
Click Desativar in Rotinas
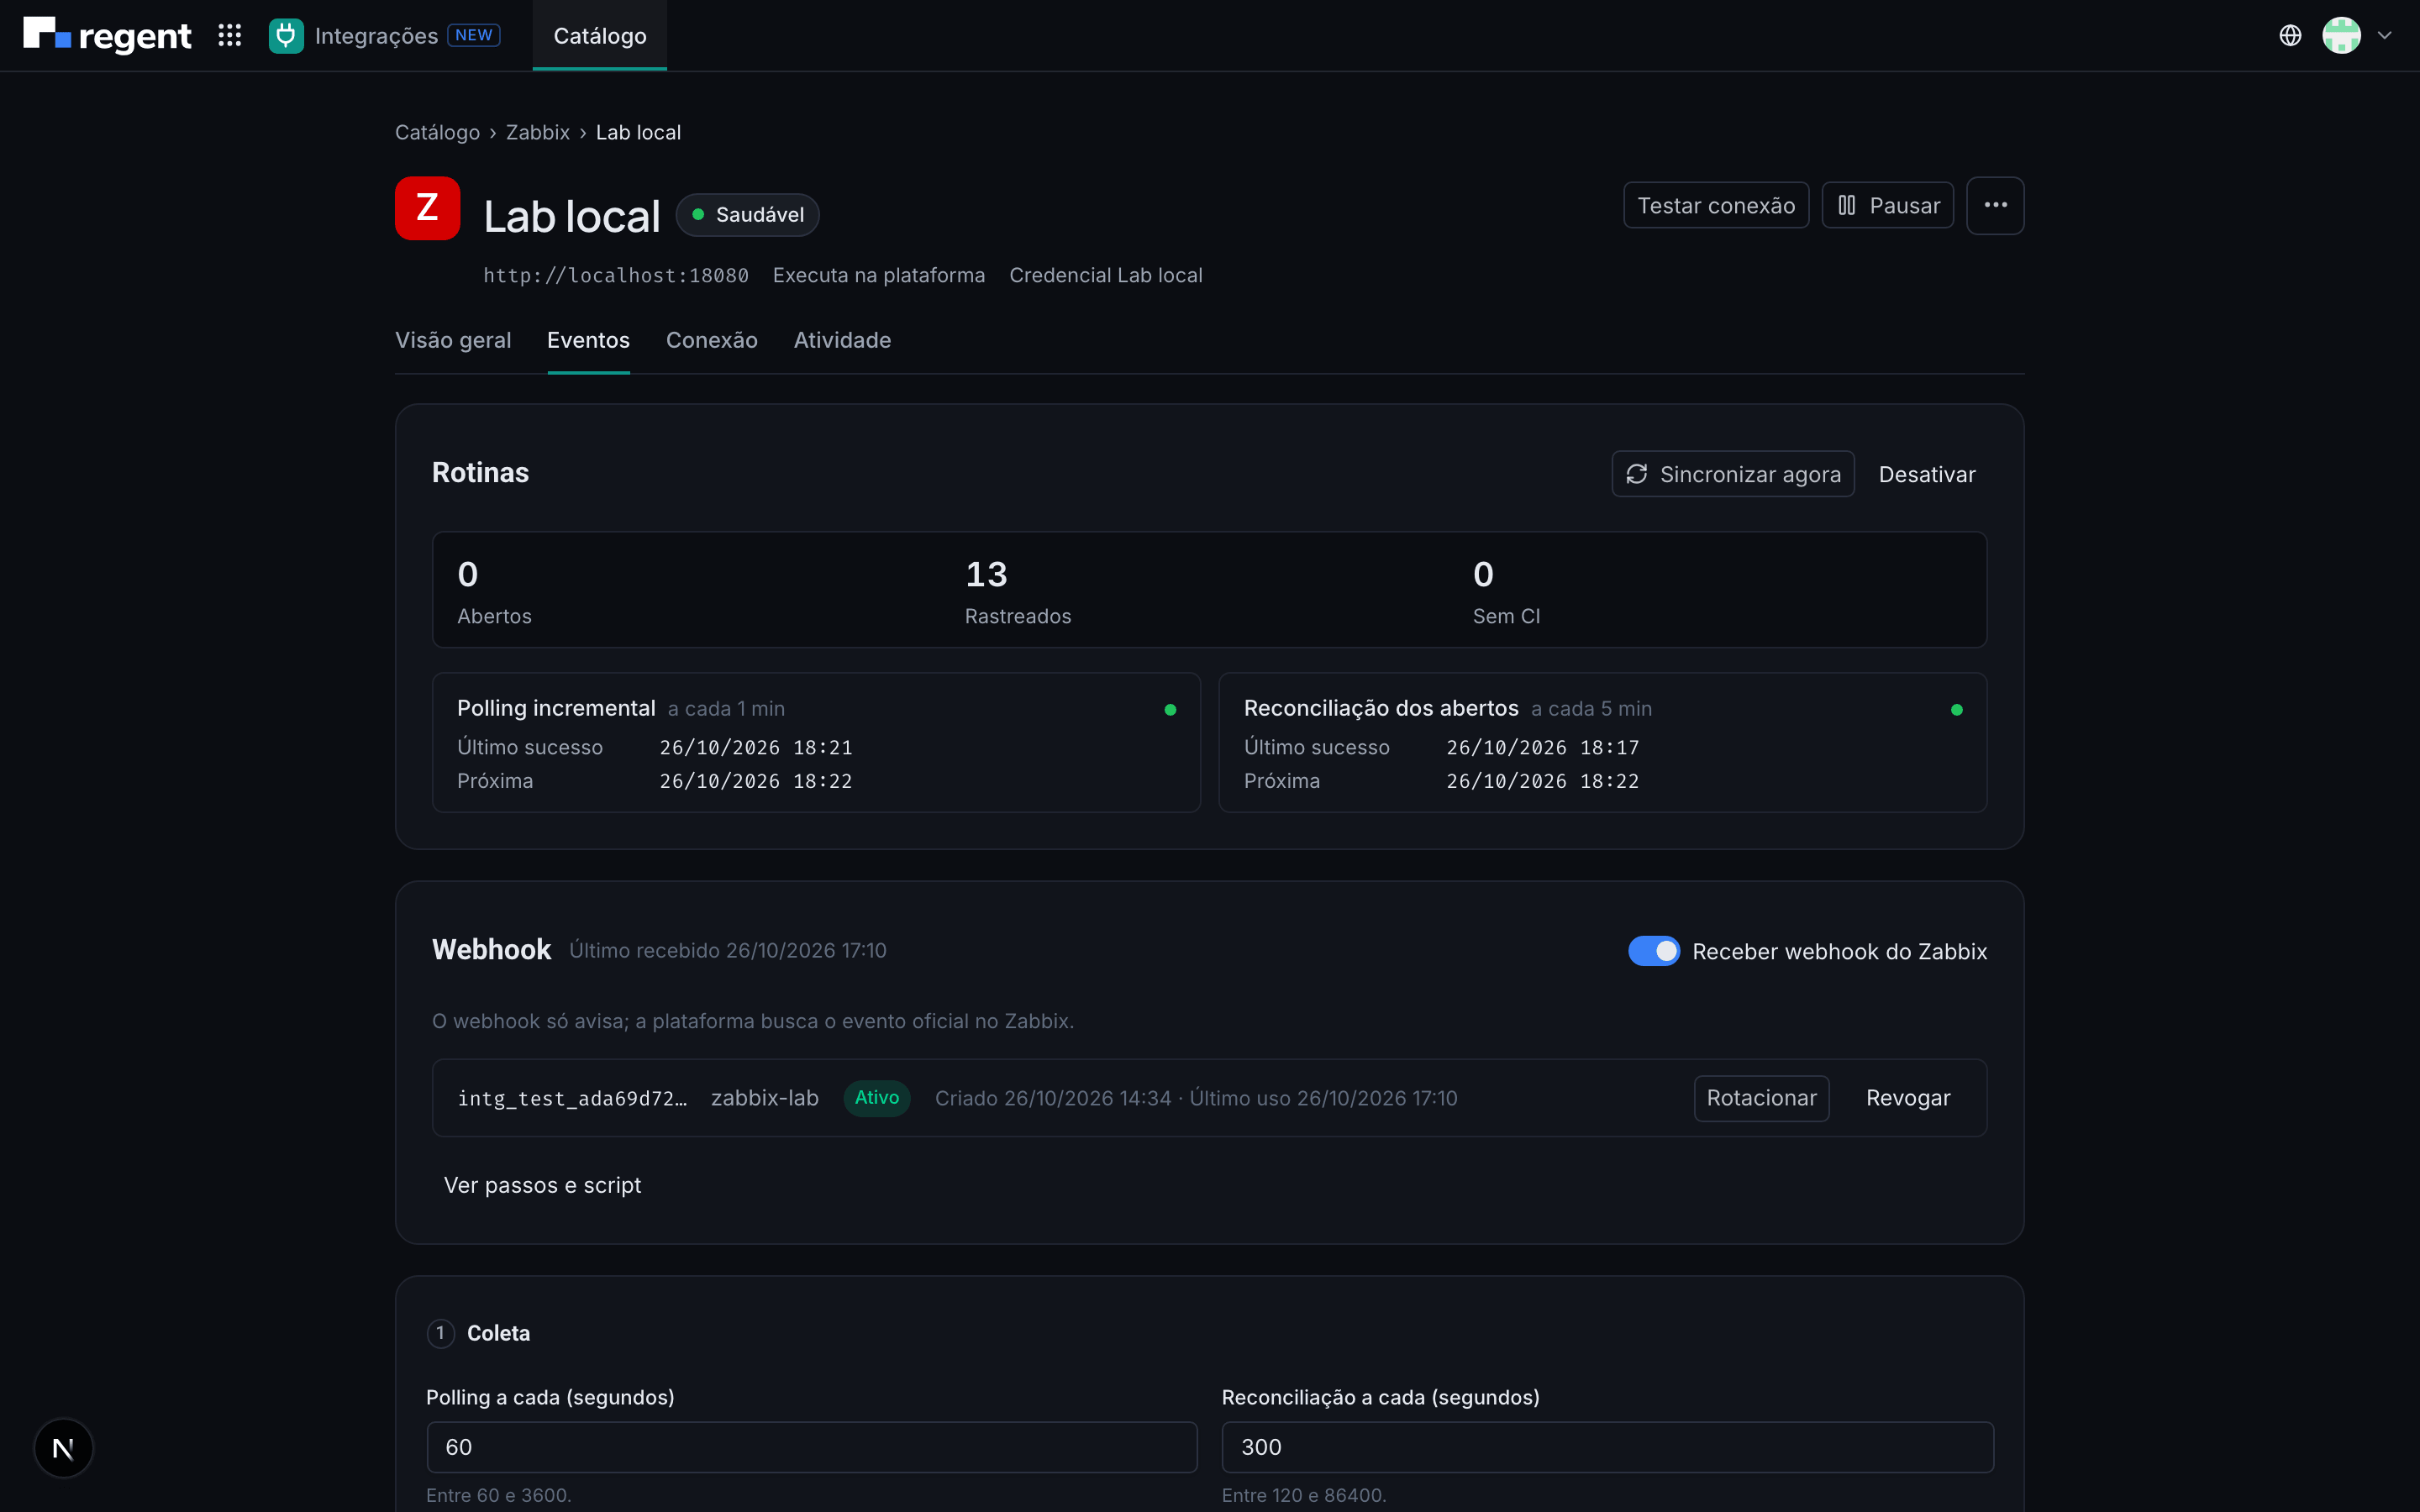tap(1927, 474)
